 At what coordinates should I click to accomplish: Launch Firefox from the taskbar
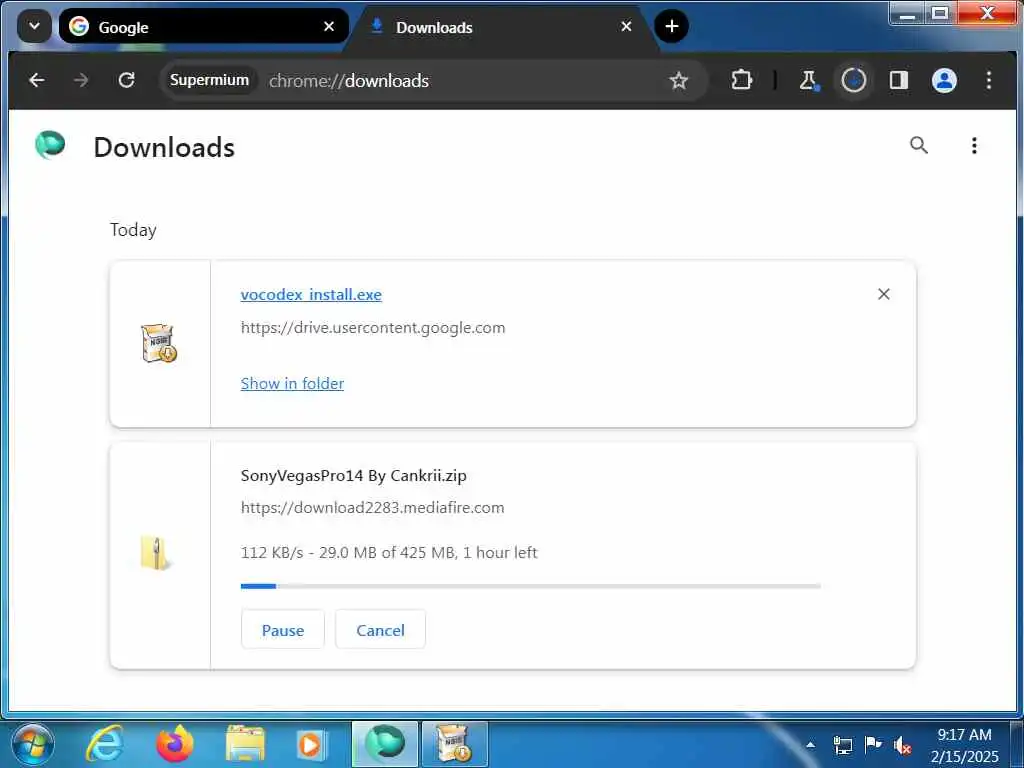tap(175, 744)
